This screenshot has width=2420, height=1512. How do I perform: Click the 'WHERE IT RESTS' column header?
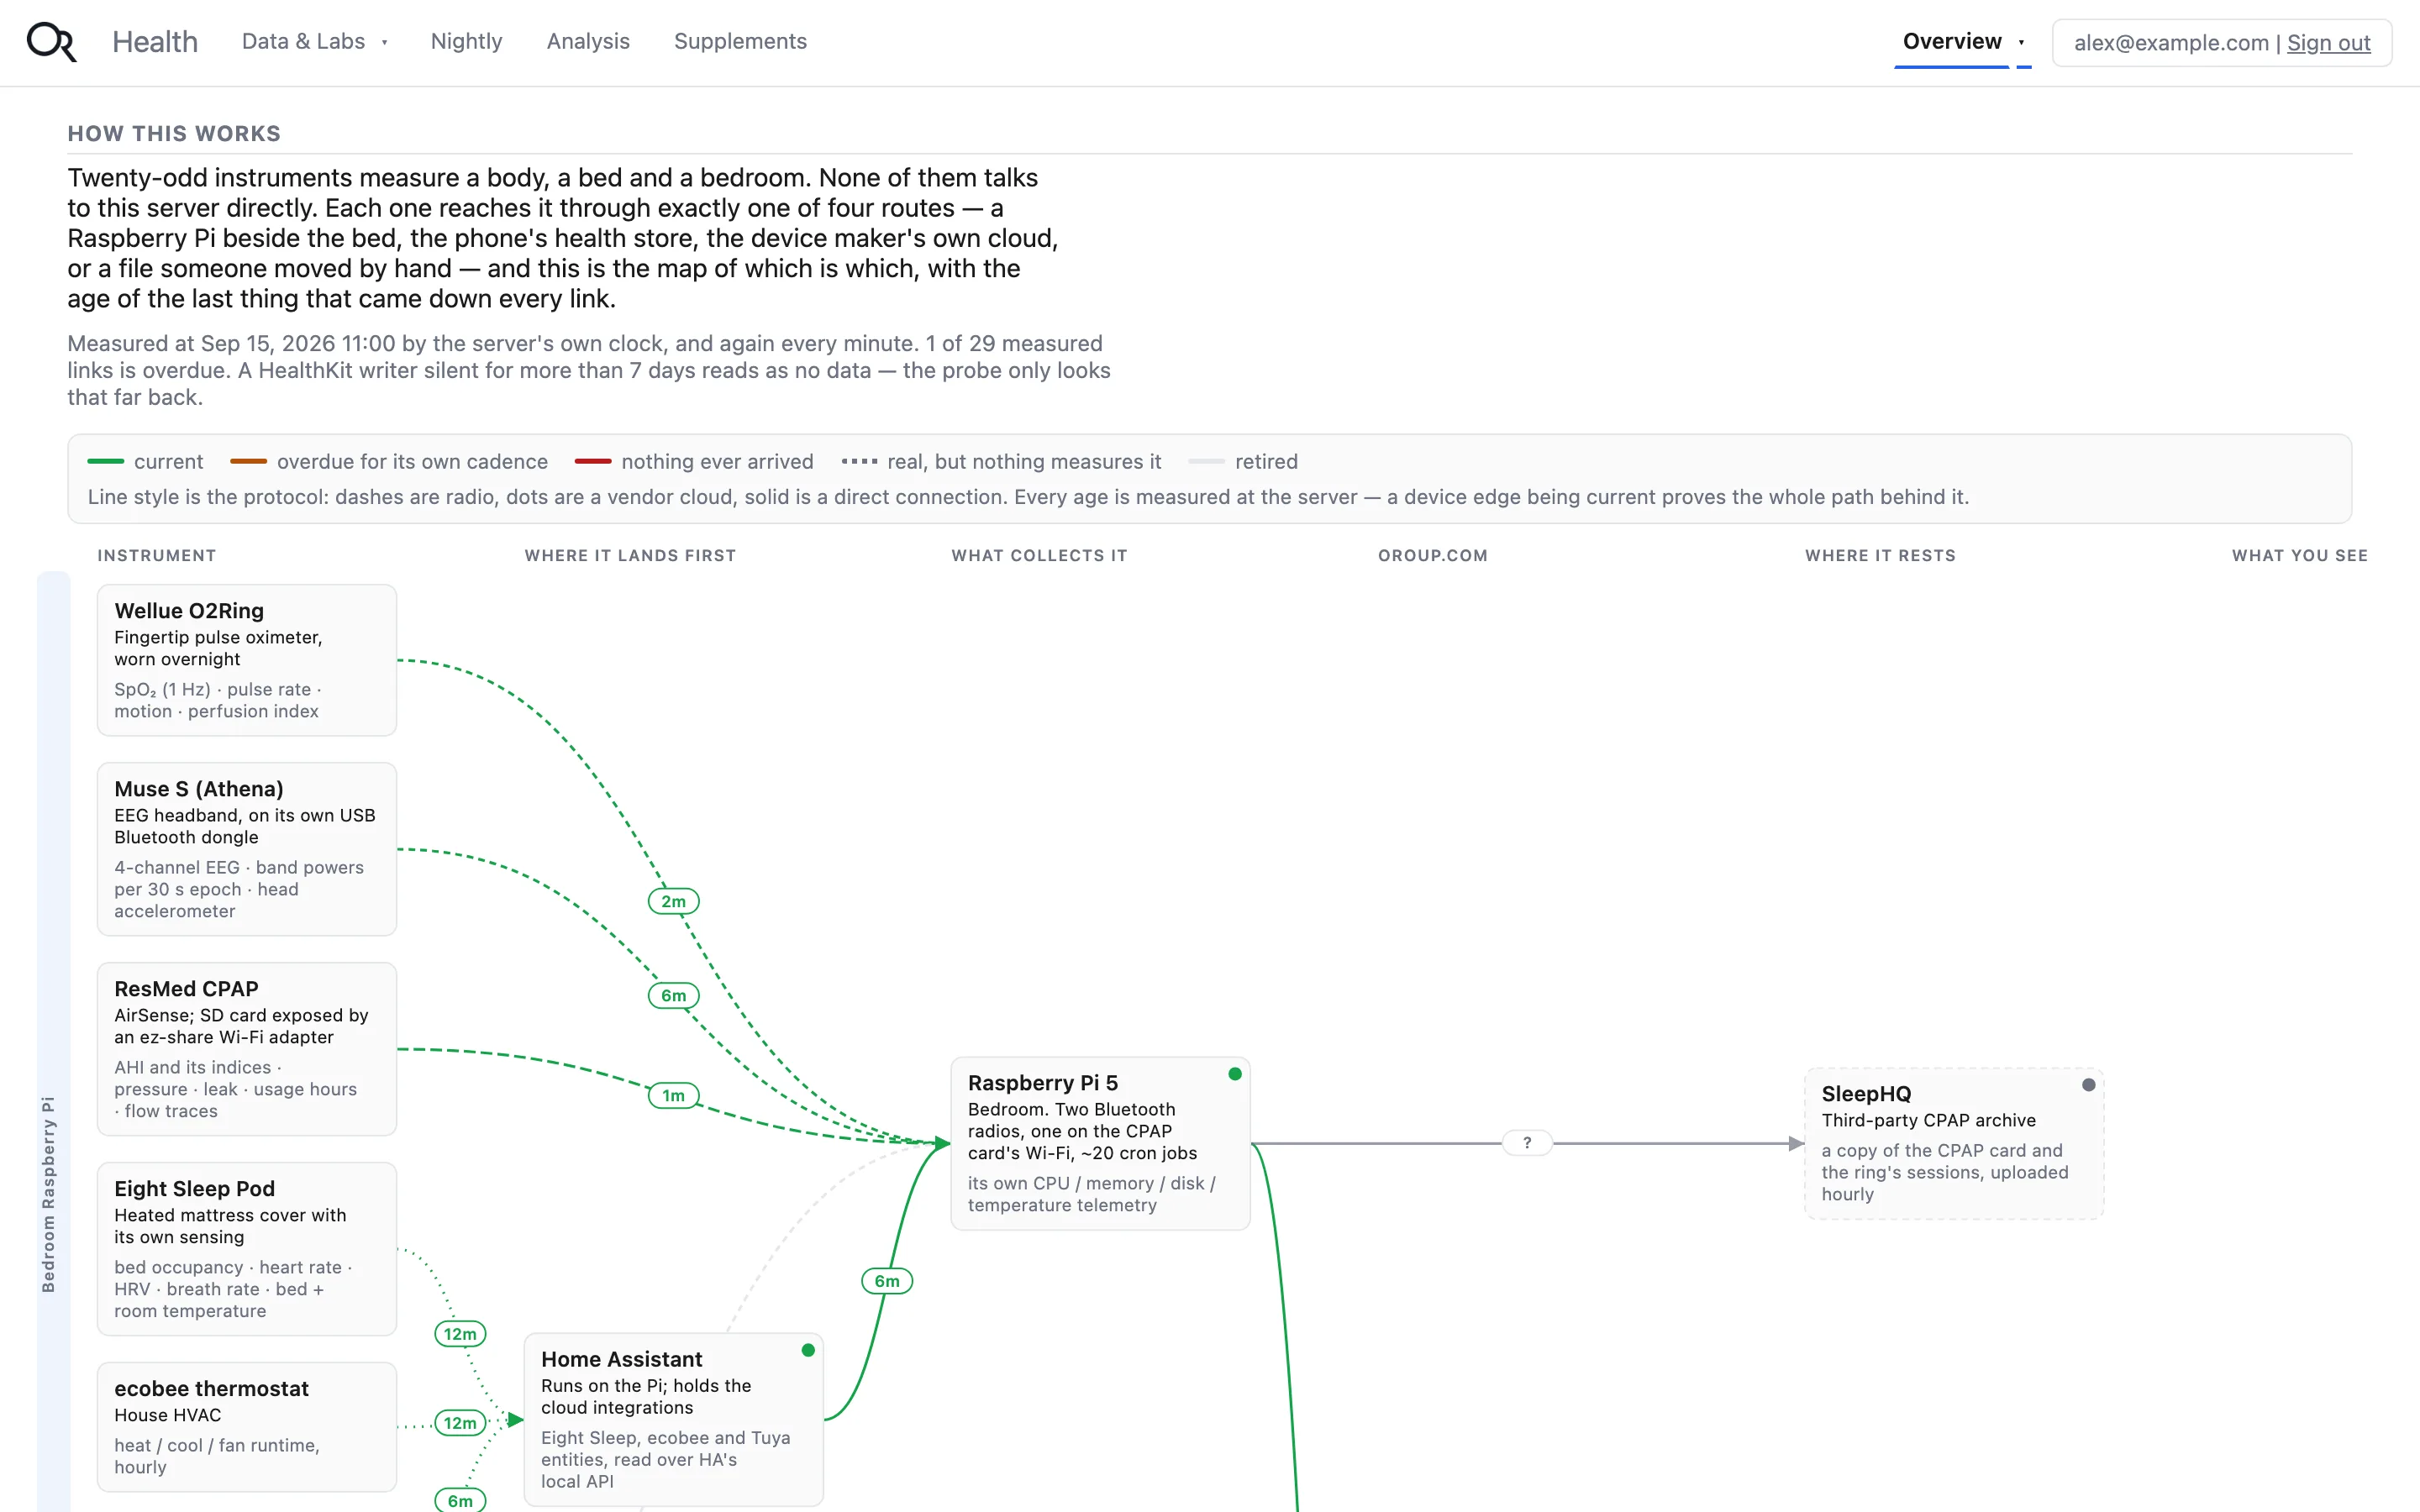point(1880,556)
